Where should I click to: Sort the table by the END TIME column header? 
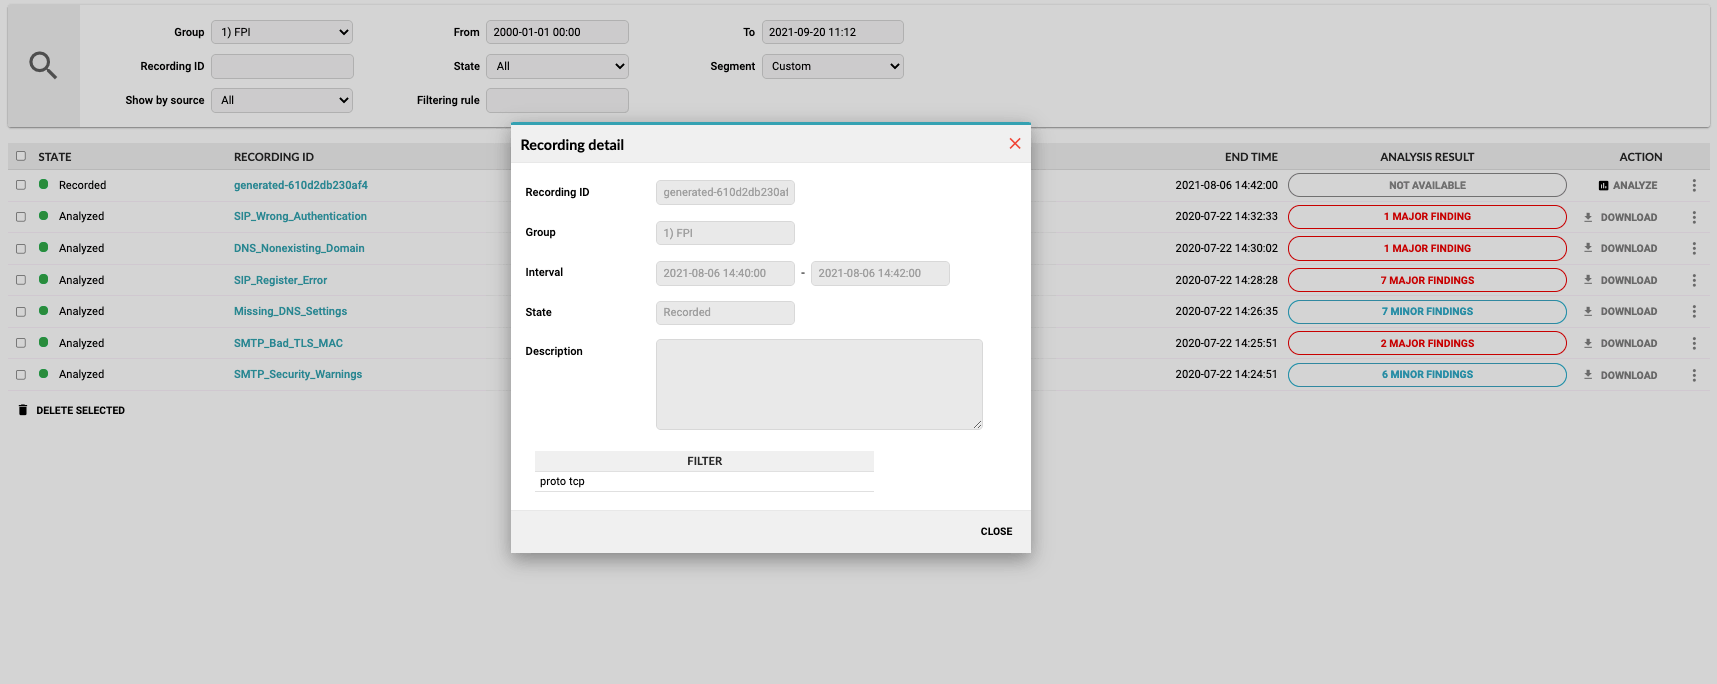(1250, 157)
